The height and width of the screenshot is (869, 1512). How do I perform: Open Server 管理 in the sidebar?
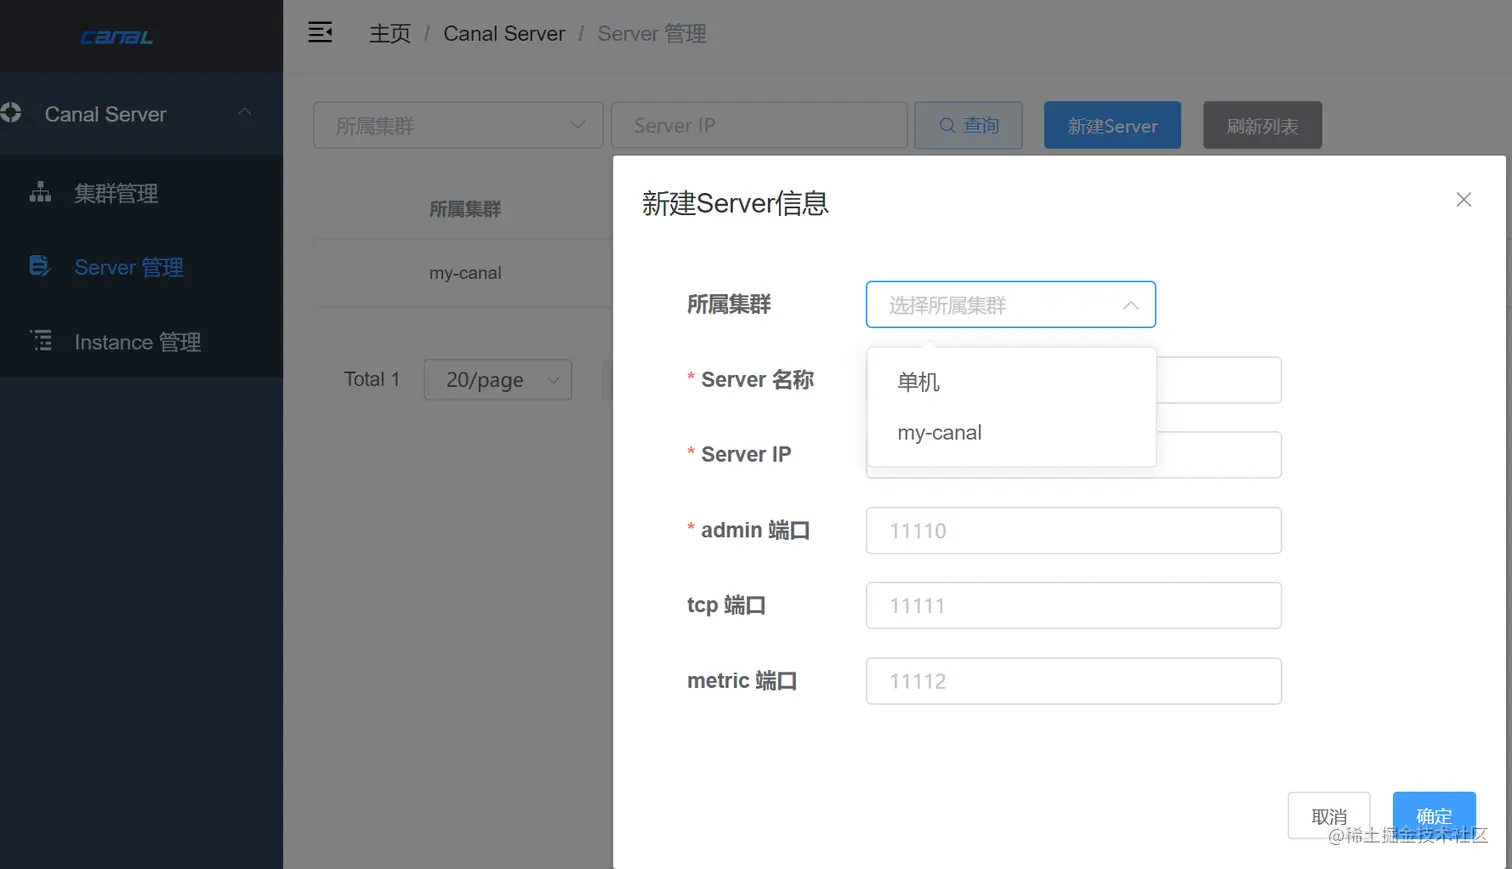129,267
